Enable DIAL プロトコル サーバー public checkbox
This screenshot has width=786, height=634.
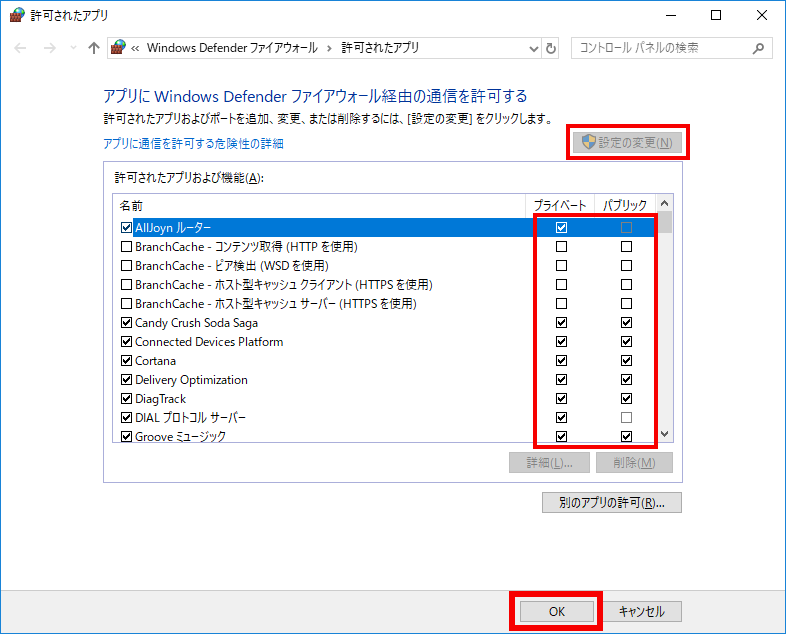click(626, 417)
